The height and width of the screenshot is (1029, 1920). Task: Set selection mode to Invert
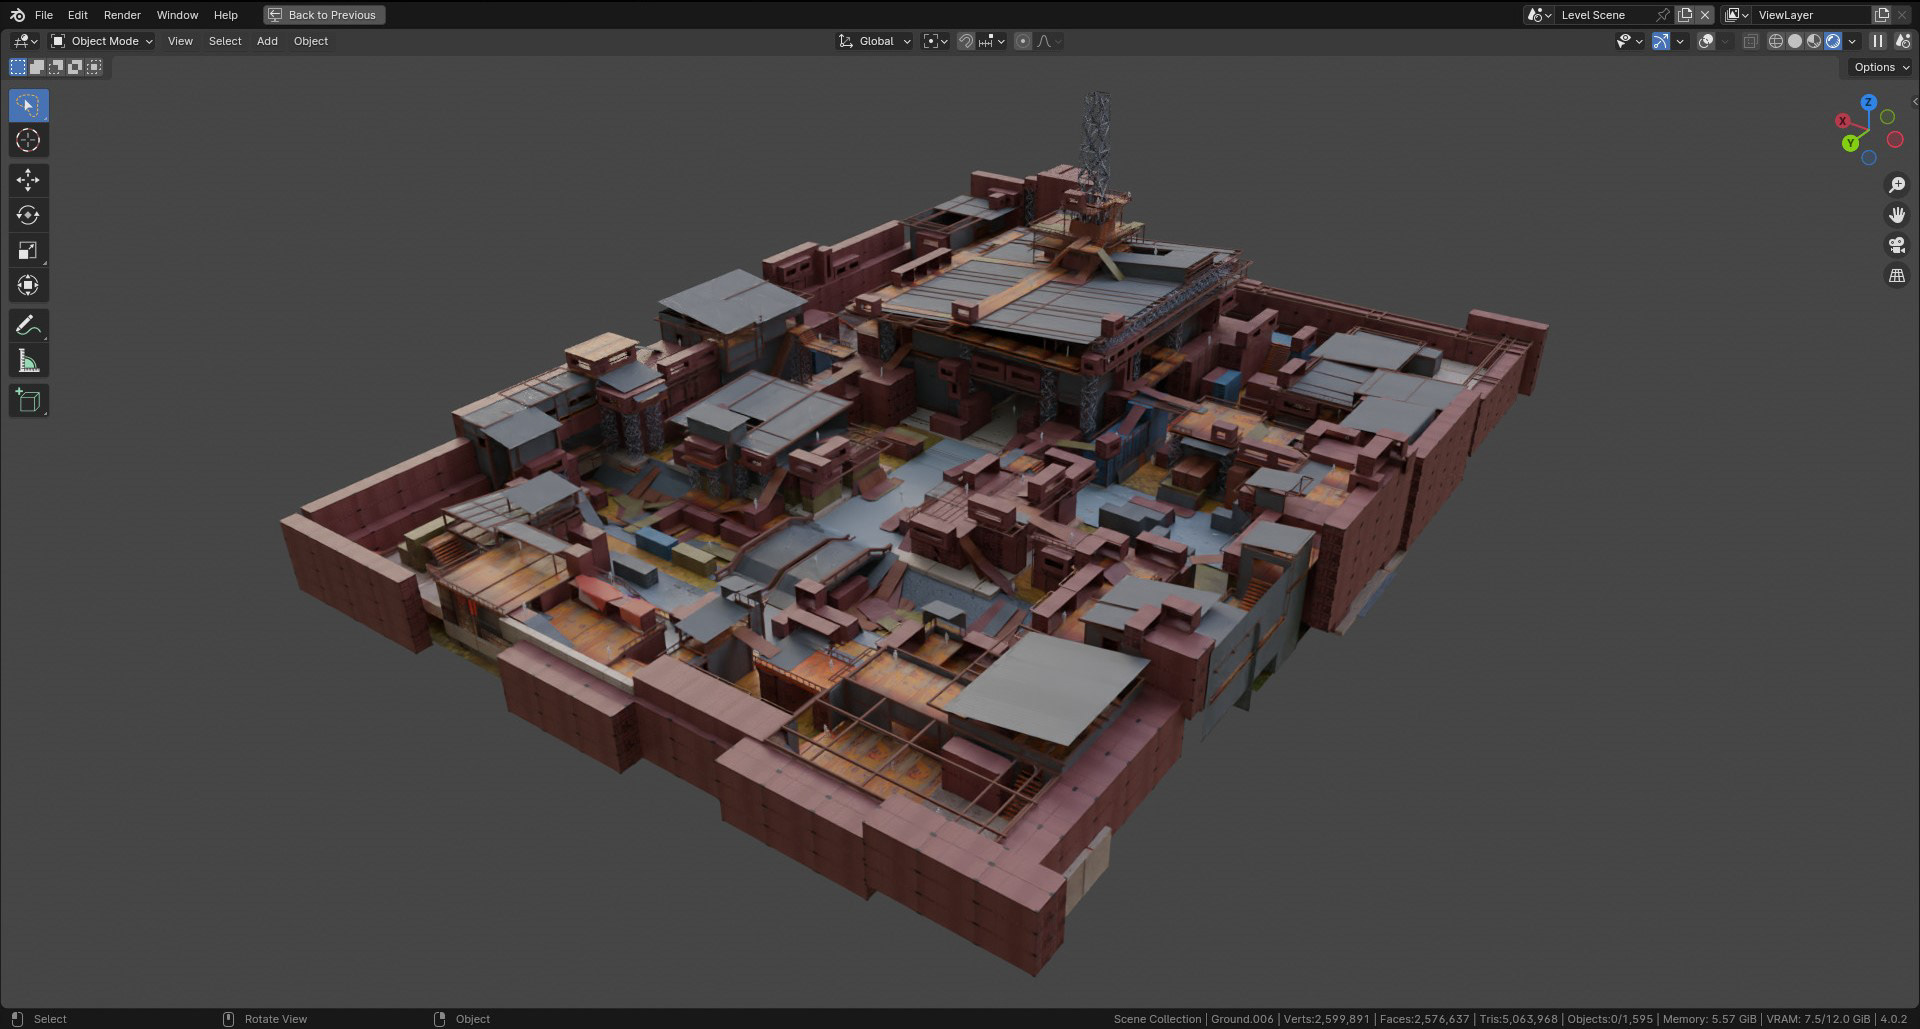point(75,67)
